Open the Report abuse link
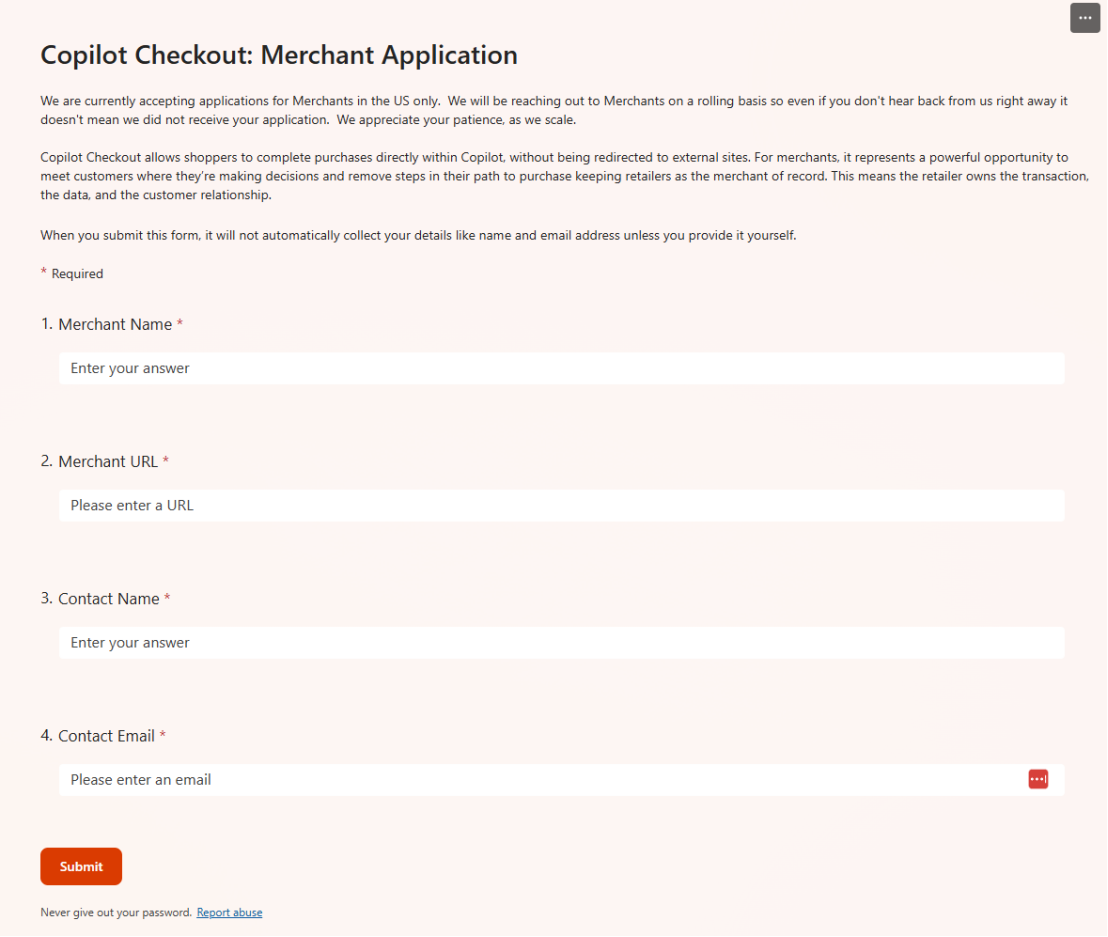The width and height of the screenshot is (1108, 937). click(230, 912)
